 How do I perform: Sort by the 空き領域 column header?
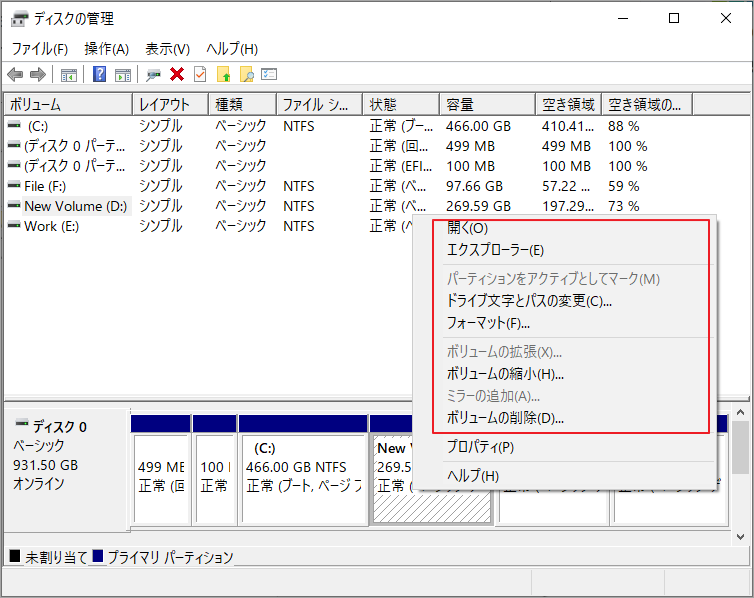(569, 105)
